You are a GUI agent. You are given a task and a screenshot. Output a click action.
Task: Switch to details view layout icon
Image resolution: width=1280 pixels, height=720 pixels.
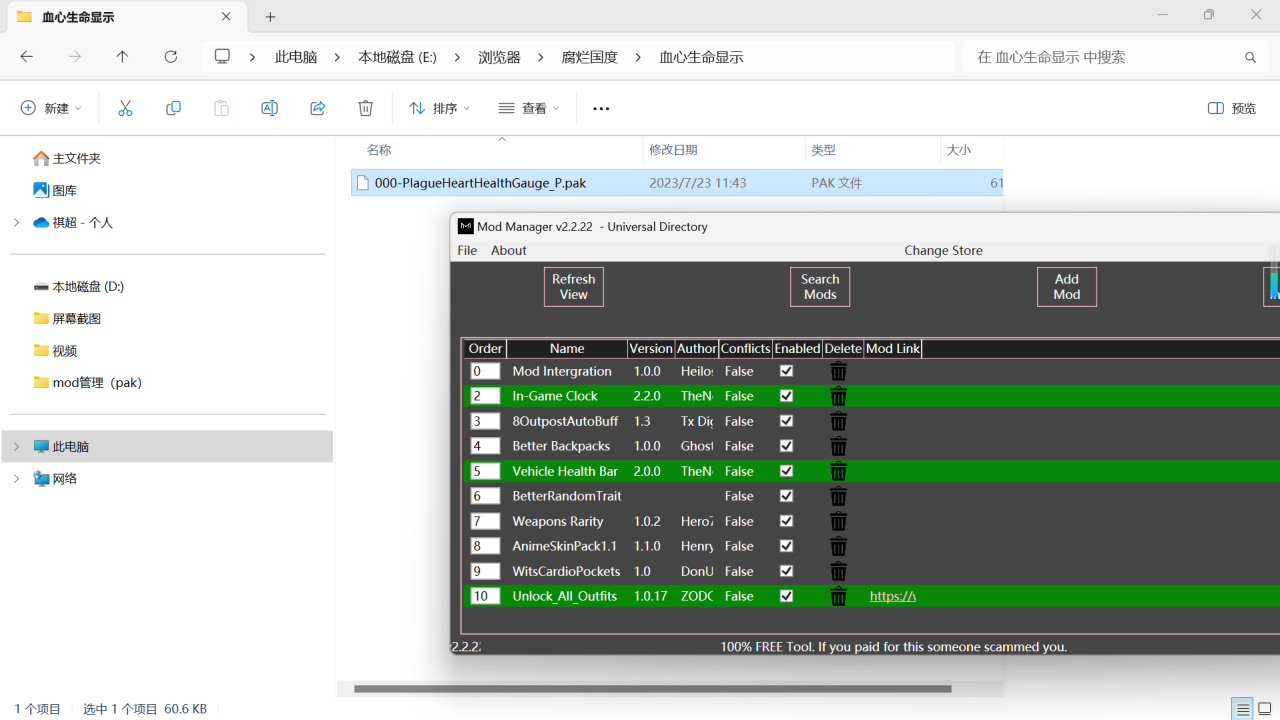tap(1243, 709)
